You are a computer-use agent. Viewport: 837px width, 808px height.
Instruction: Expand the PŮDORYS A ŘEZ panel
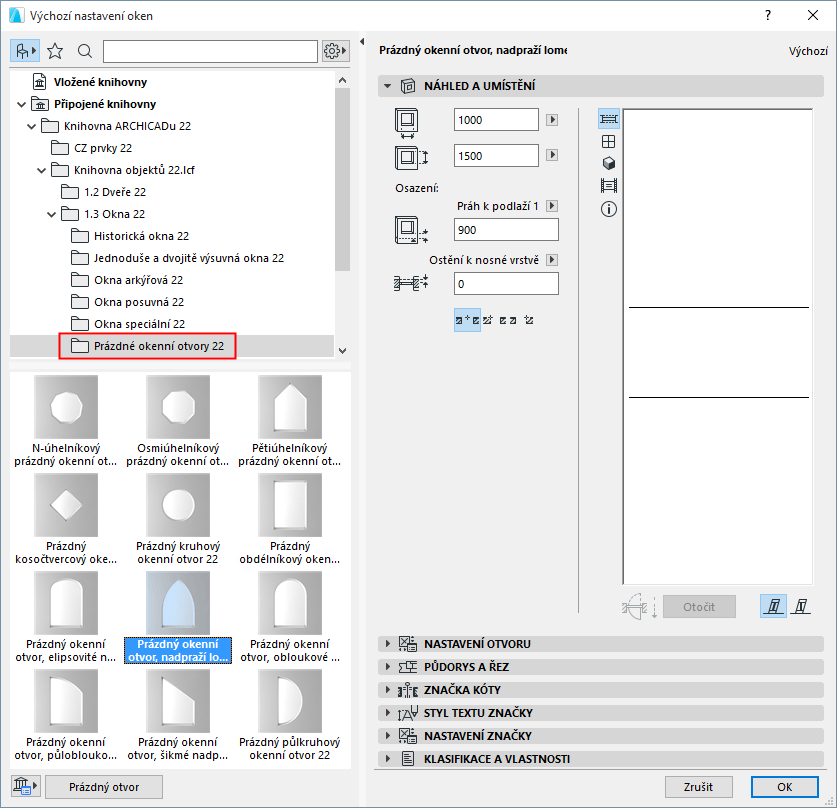388,667
